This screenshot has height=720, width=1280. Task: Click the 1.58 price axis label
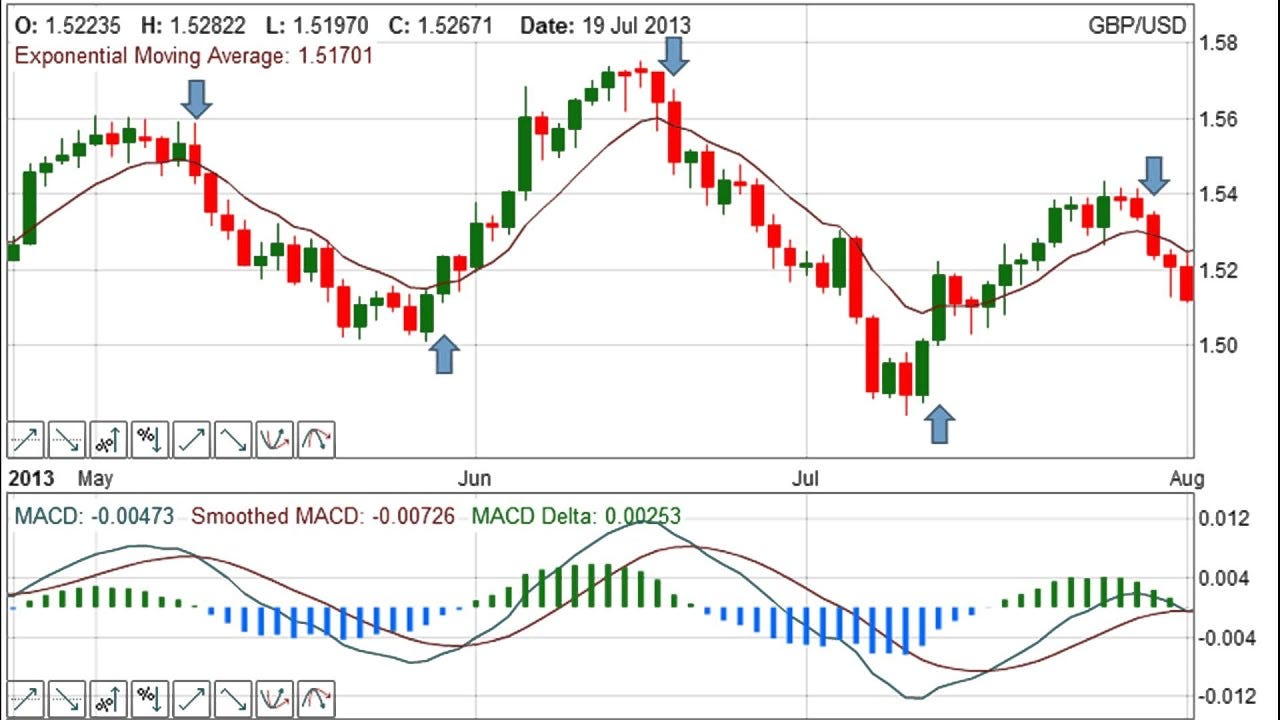pos(1218,43)
